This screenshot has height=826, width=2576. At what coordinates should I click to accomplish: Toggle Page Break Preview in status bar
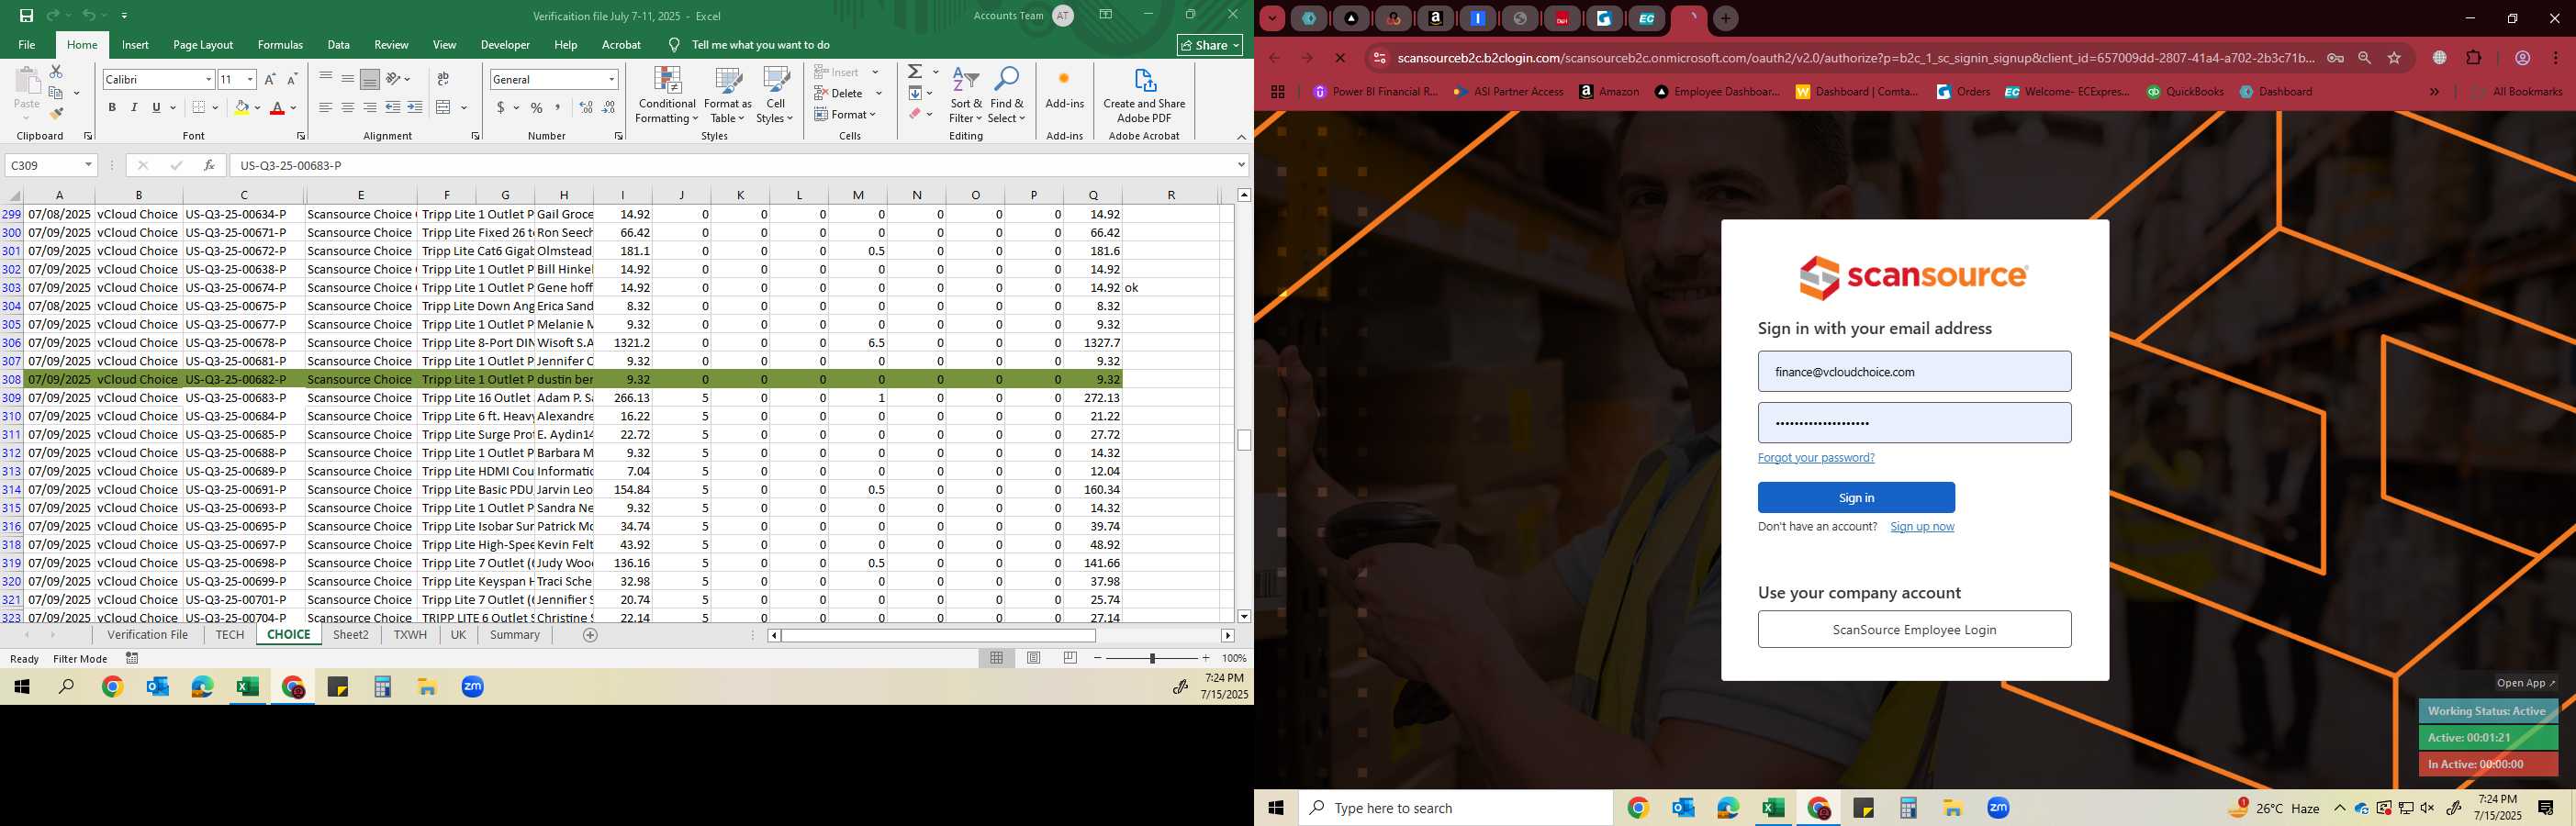pos(1070,658)
